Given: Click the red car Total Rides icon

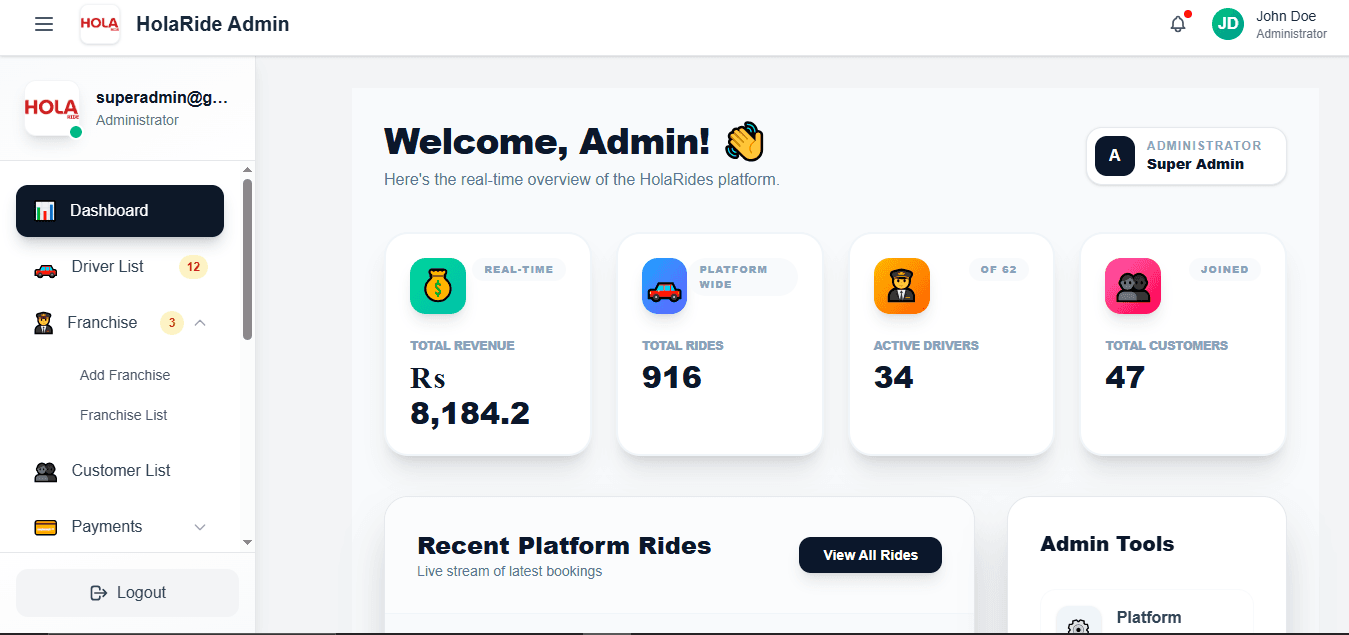Looking at the screenshot, I should pos(664,286).
